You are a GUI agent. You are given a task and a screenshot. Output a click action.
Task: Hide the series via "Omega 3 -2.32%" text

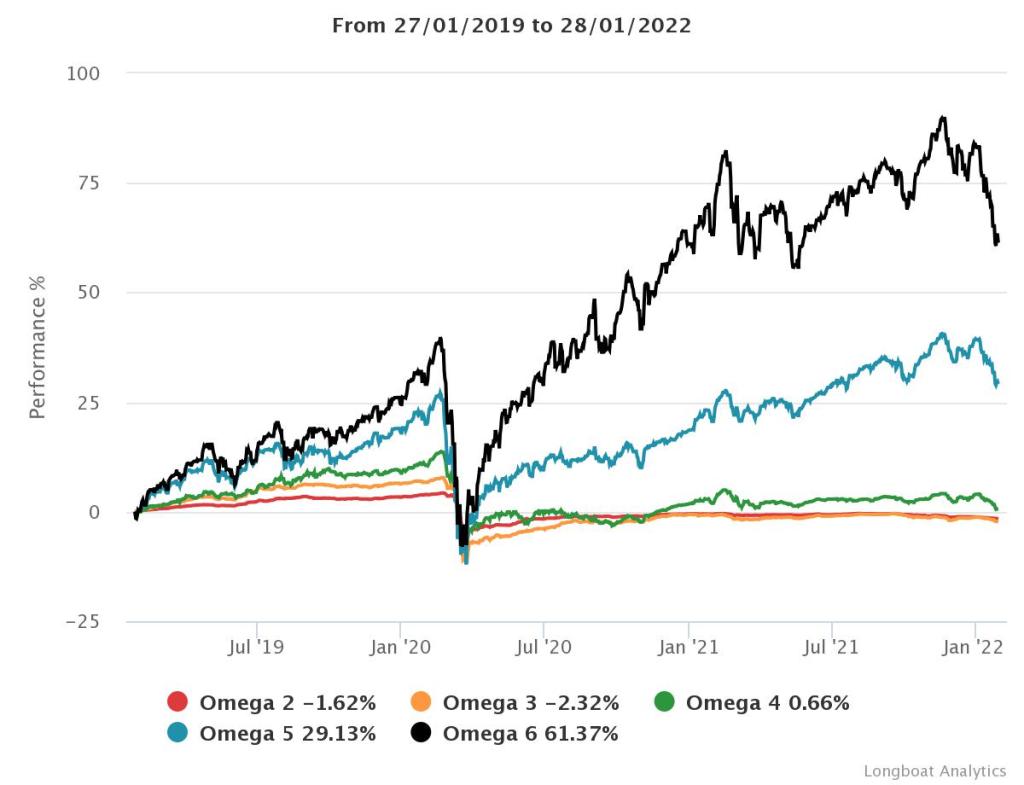click(x=531, y=702)
